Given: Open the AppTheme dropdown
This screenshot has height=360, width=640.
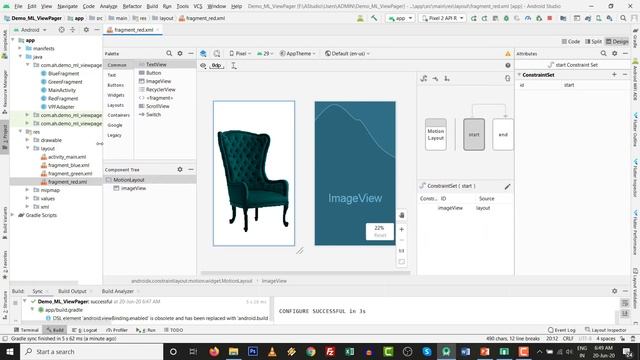Looking at the screenshot, I should click(x=298, y=53).
